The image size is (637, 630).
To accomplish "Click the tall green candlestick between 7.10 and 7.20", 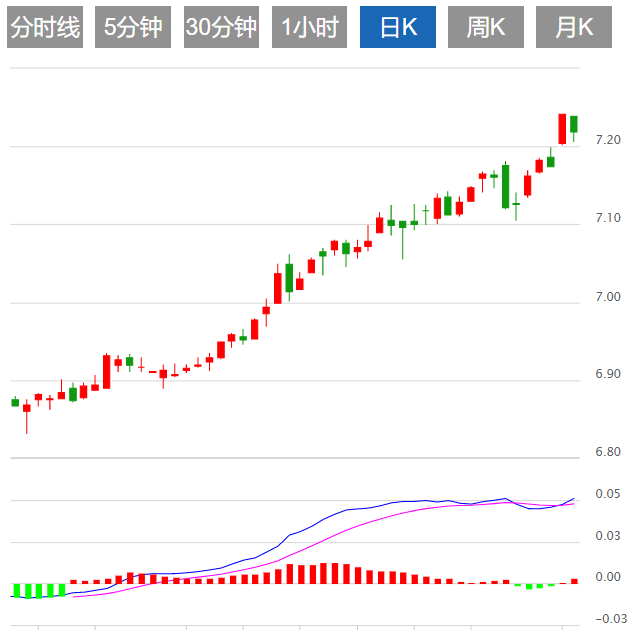I will [x=505, y=186].
